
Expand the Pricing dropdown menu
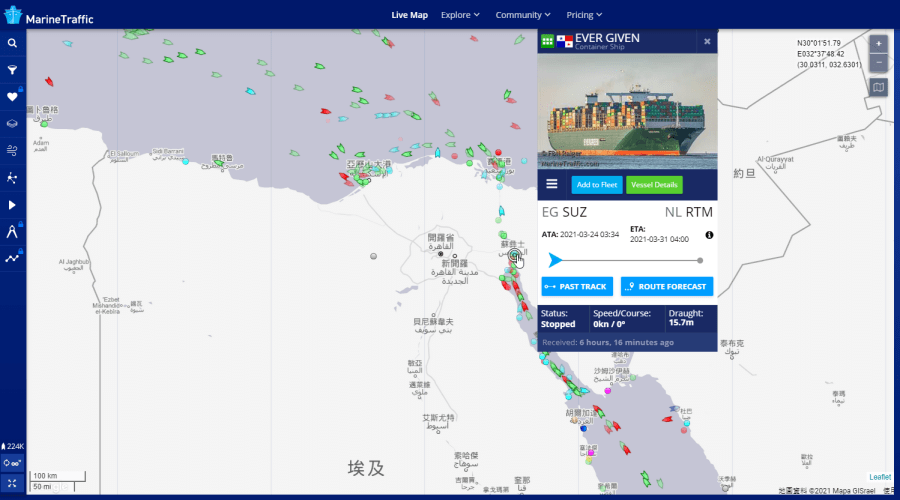click(x=584, y=15)
